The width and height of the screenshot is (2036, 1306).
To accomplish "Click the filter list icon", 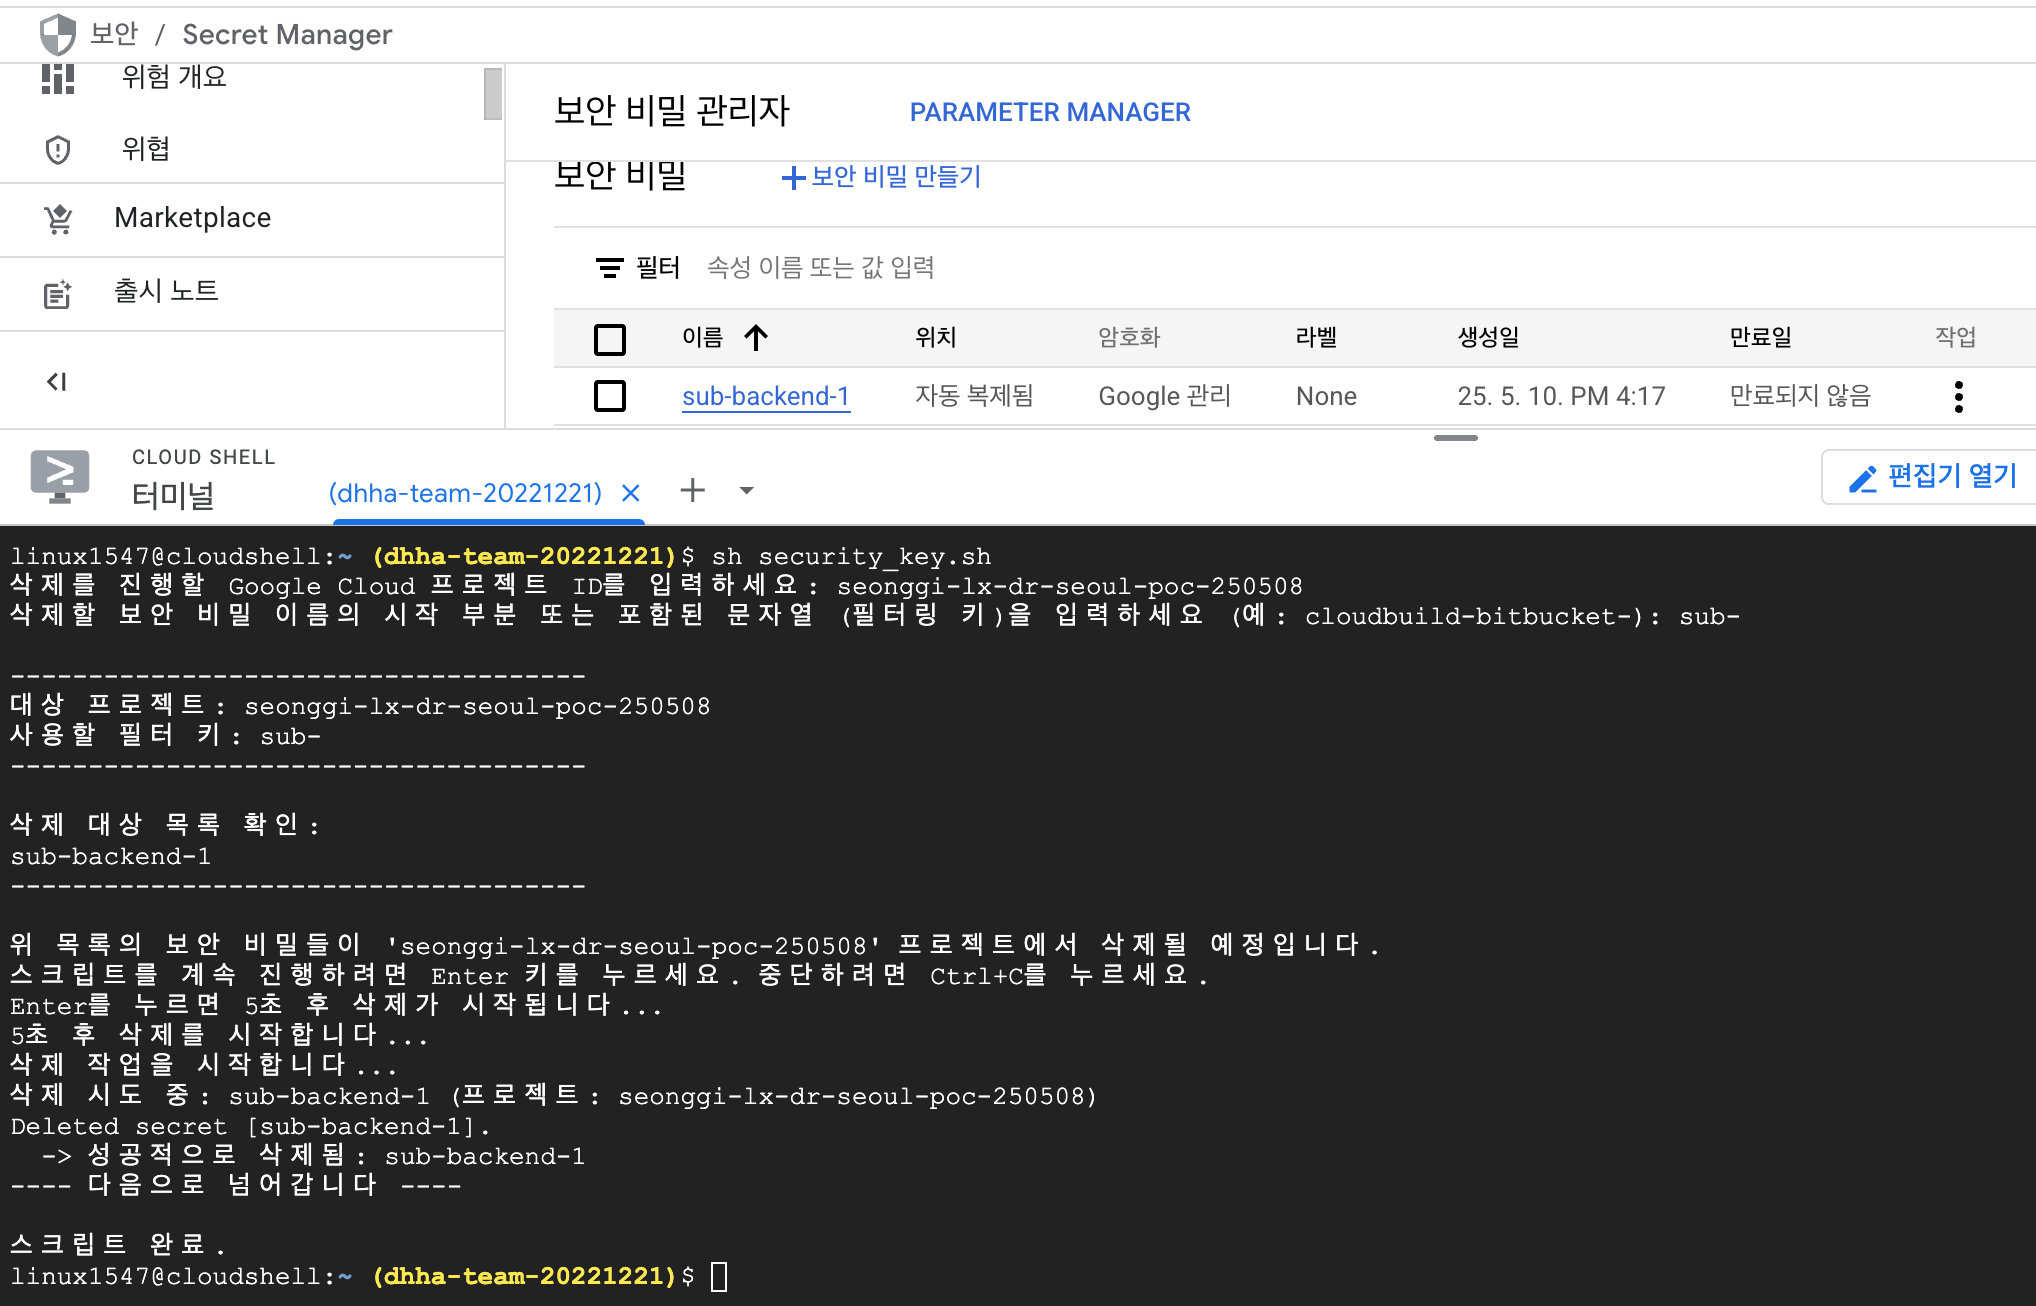I will [x=609, y=268].
